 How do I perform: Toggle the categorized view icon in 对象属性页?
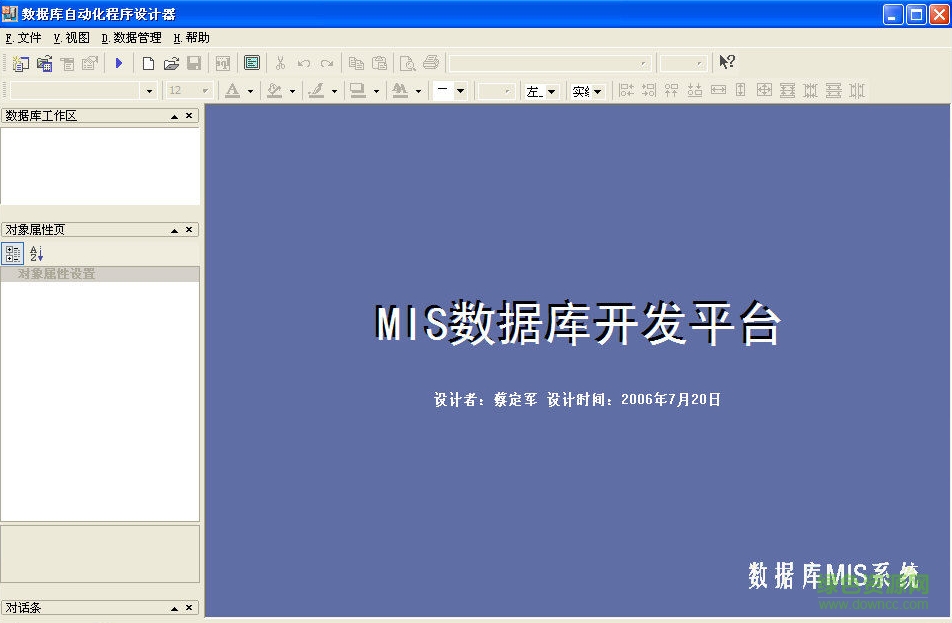(x=13, y=253)
